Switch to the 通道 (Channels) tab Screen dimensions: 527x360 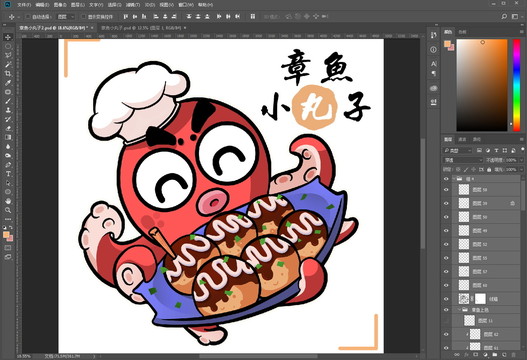click(x=462, y=139)
